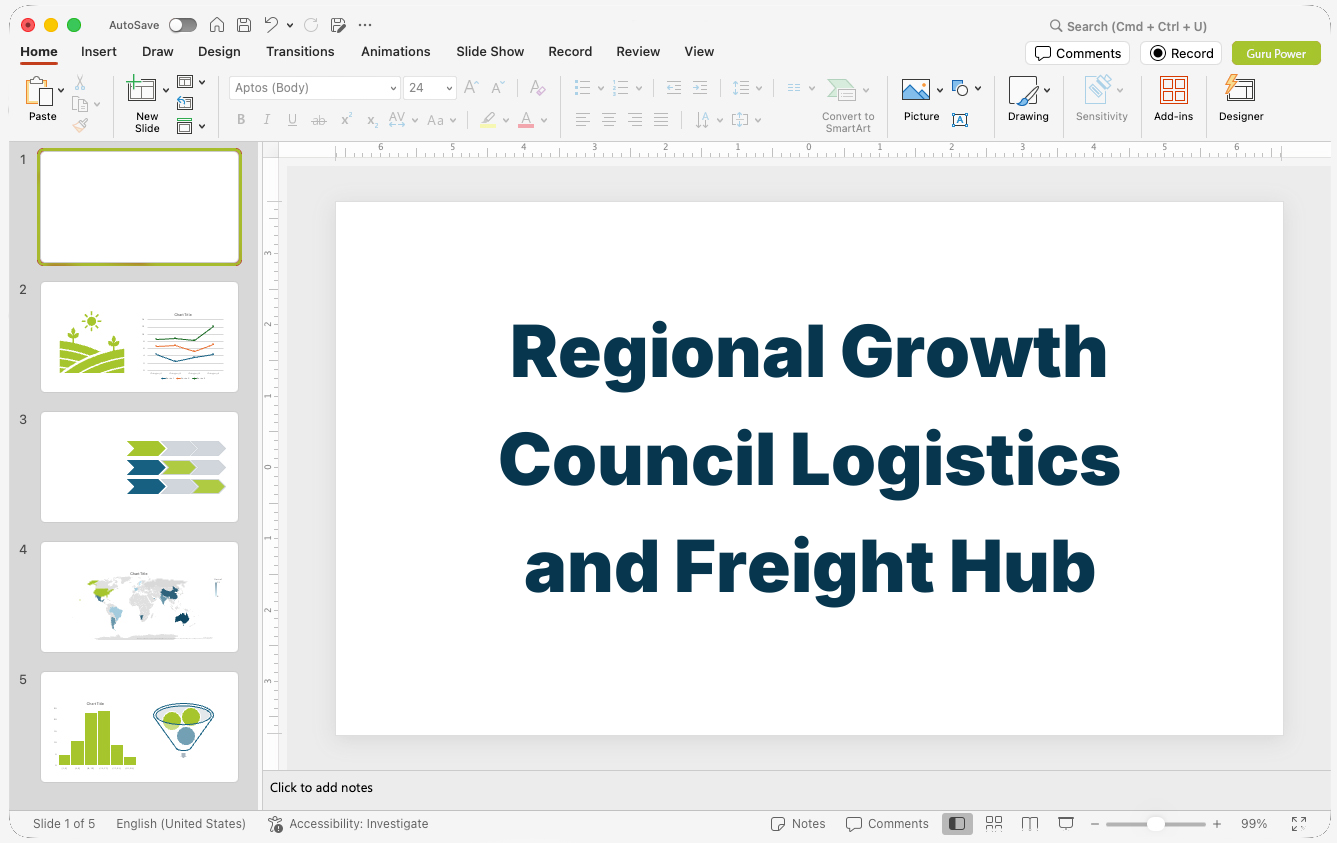This screenshot has height=843, width=1337.
Task: Open the undo history arrow
Action: pyautogui.click(x=290, y=25)
